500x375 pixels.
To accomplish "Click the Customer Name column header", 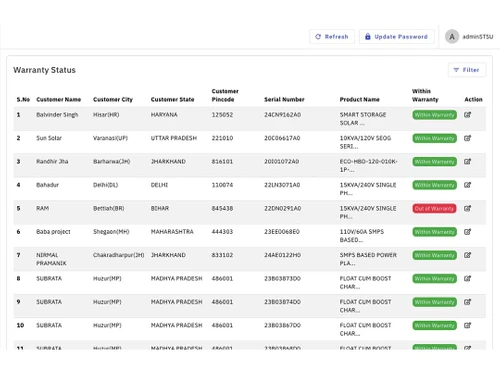I will pos(59,99).
